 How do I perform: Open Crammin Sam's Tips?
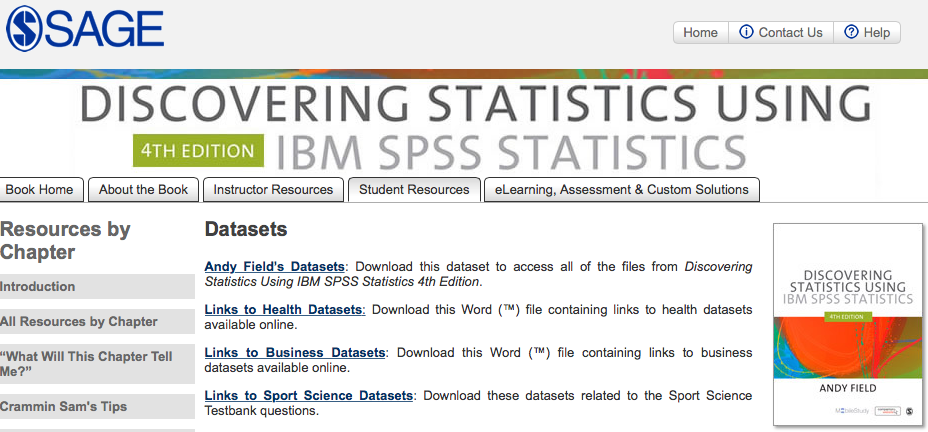(x=97, y=407)
